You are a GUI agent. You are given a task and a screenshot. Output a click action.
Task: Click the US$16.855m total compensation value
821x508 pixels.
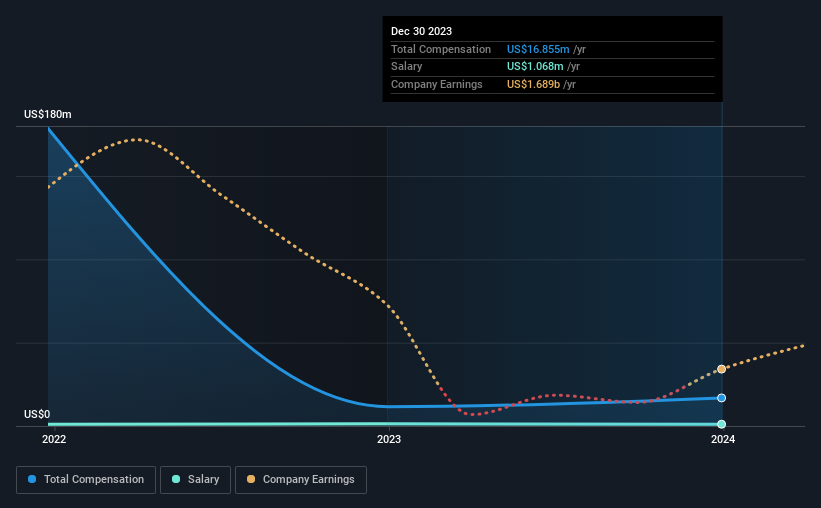538,49
